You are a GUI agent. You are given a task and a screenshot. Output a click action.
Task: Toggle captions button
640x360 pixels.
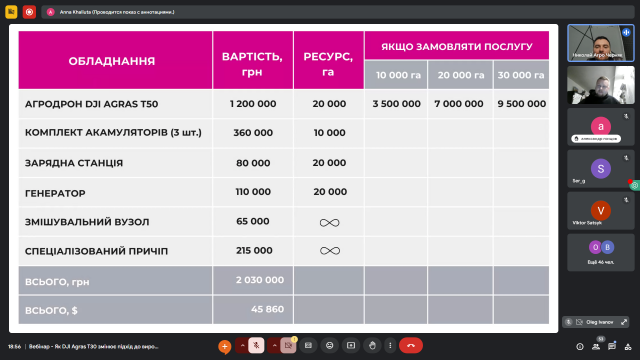[x=309, y=346]
